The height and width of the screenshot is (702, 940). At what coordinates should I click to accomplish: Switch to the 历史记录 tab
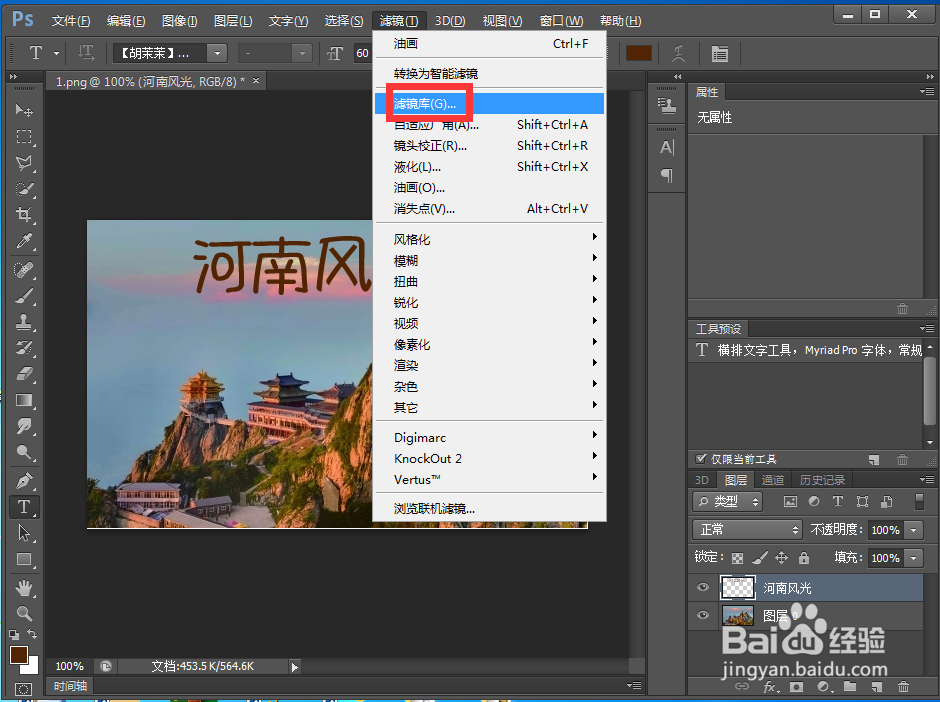coord(822,480)
